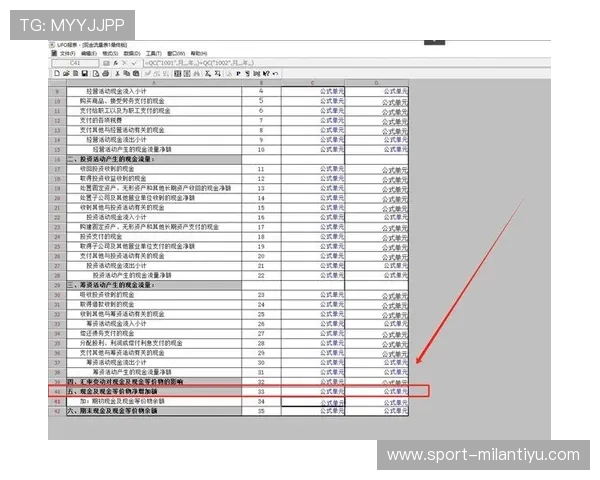600x480 pixels.
Task: Click line number cell 33
Action: pos(261,392)
